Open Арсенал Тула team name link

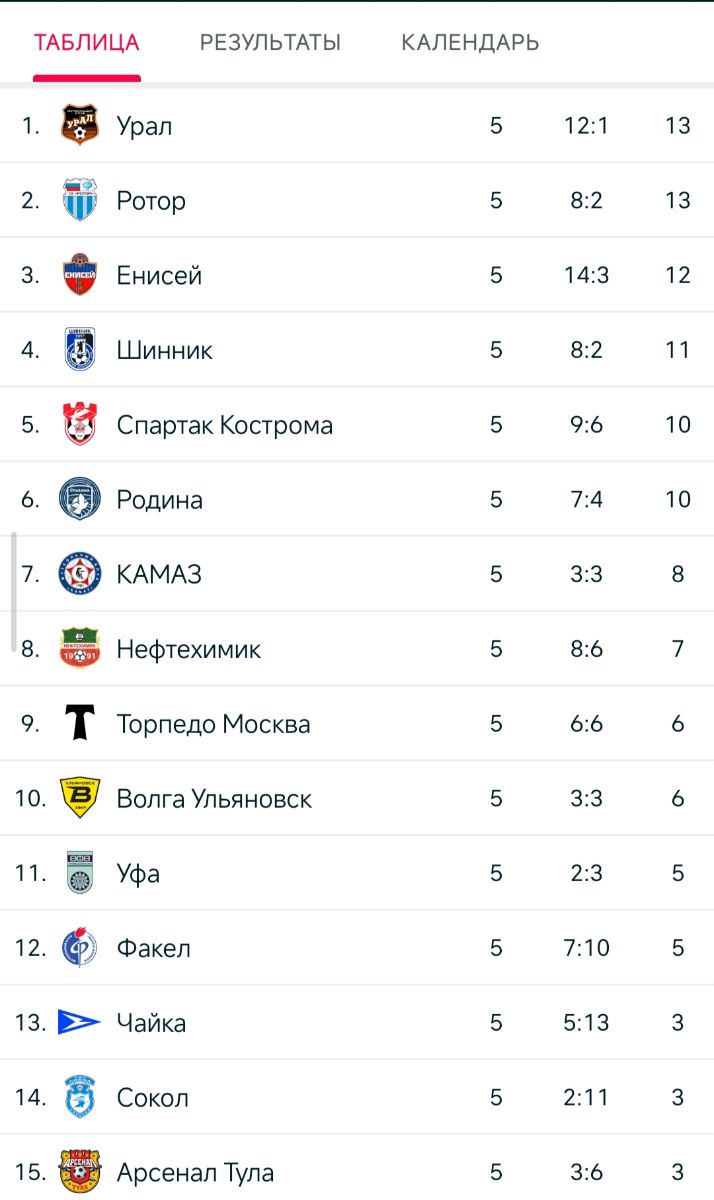(195, 1172)
